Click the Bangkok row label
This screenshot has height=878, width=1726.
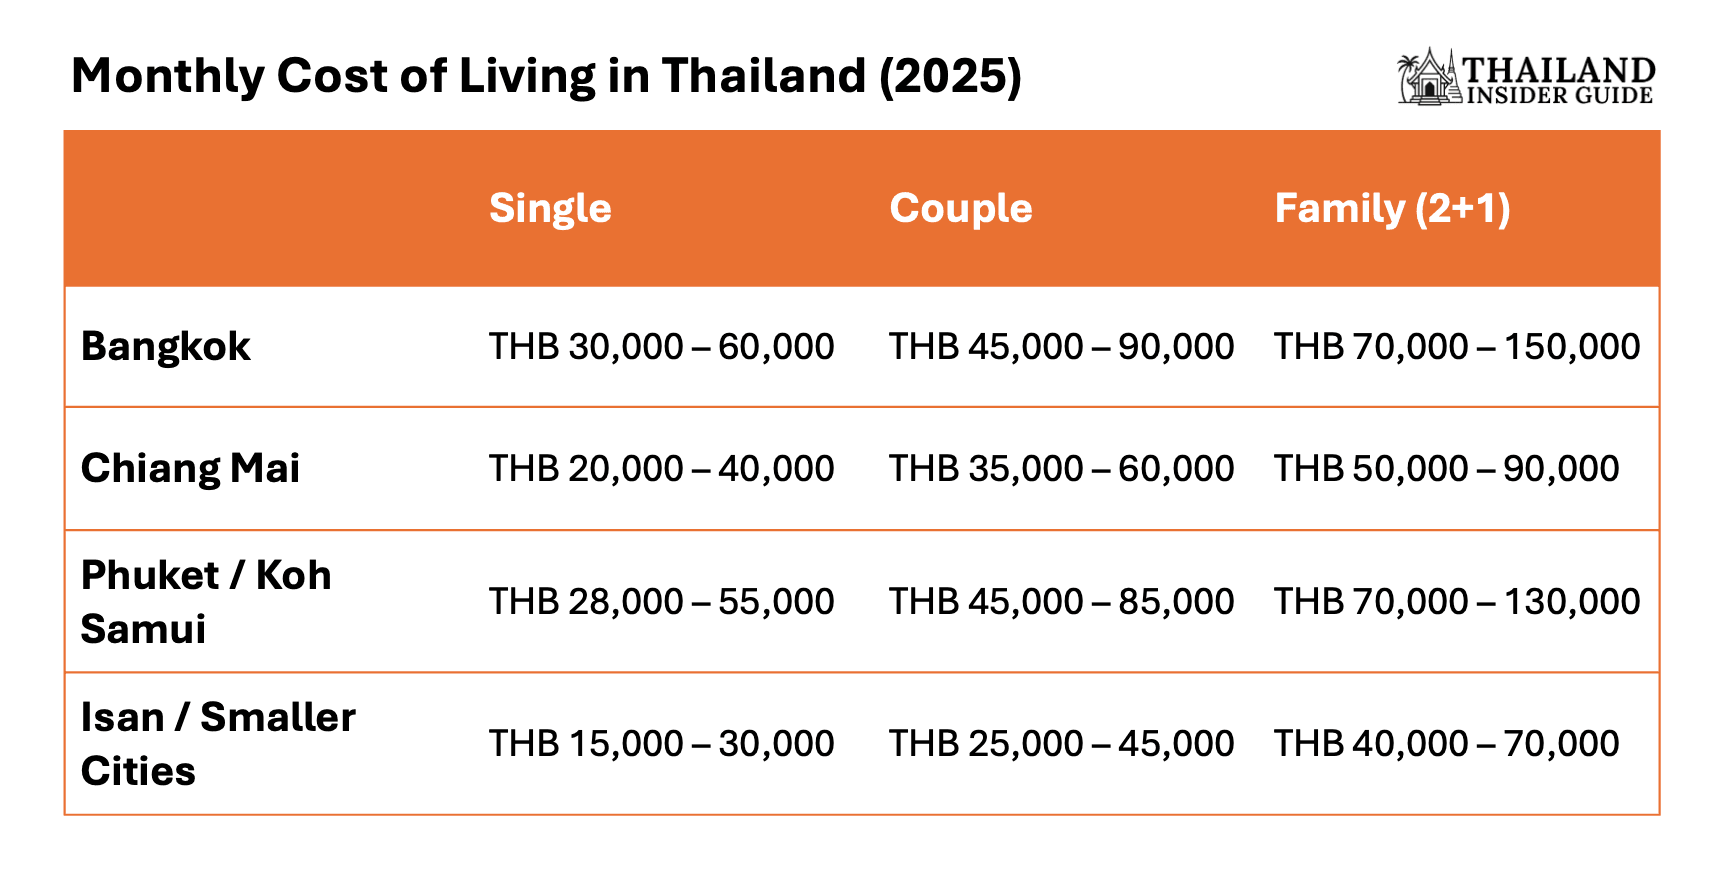(166, 347)
